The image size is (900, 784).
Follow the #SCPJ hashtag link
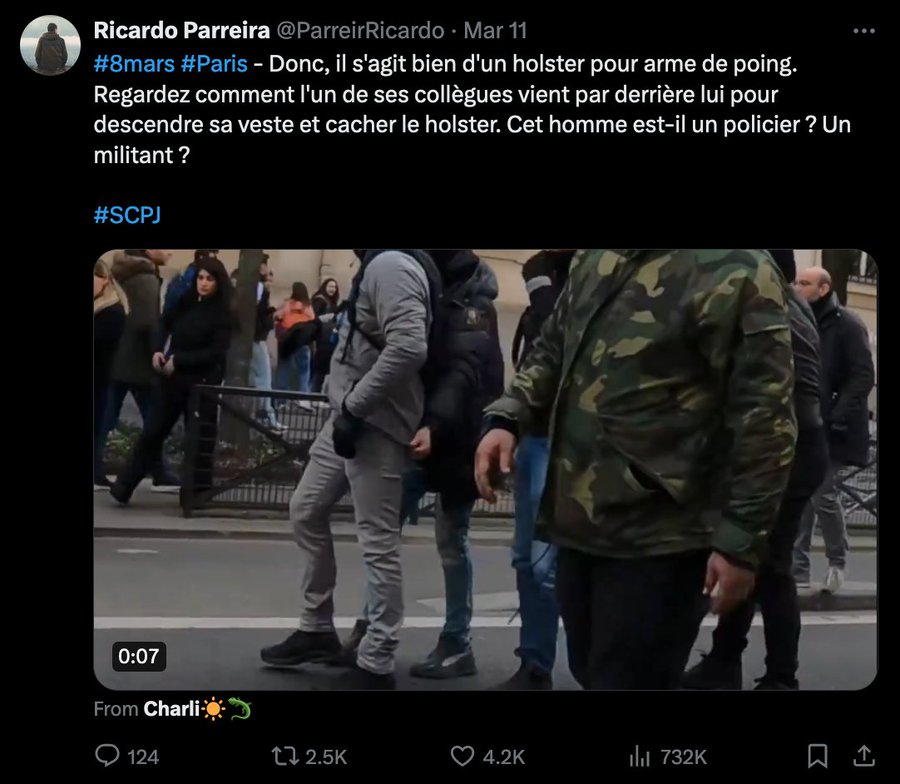(x=127, y=215)
